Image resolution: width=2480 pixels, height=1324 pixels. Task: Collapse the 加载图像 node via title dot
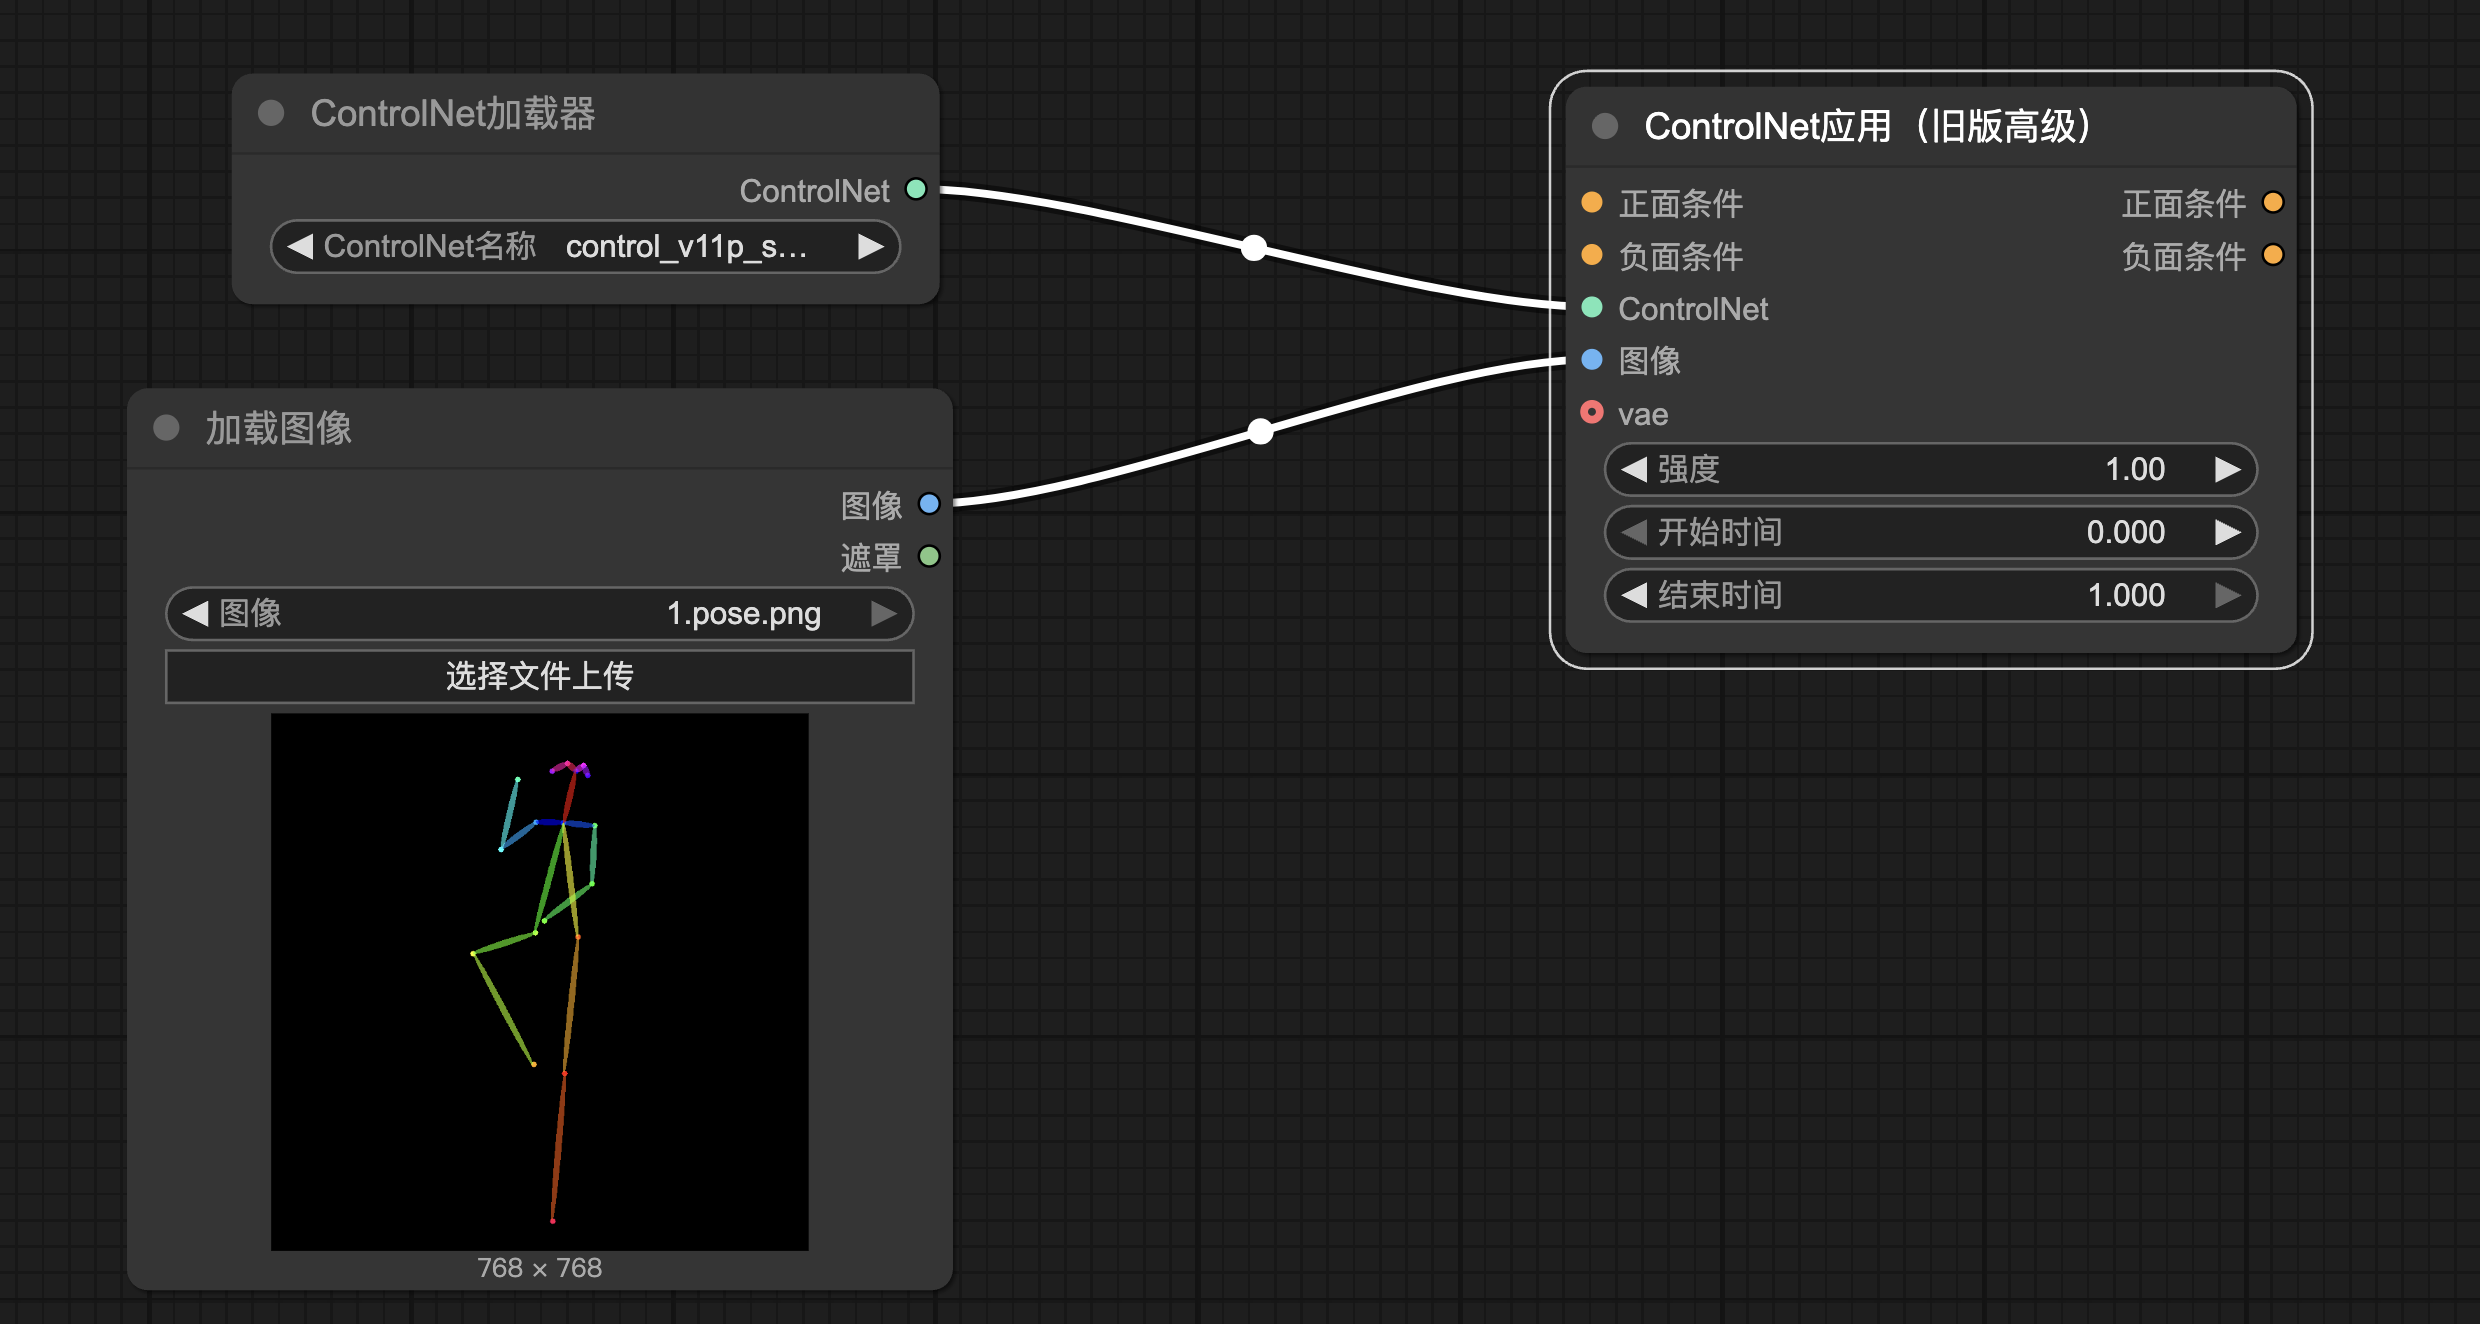[x=166, y=428]
